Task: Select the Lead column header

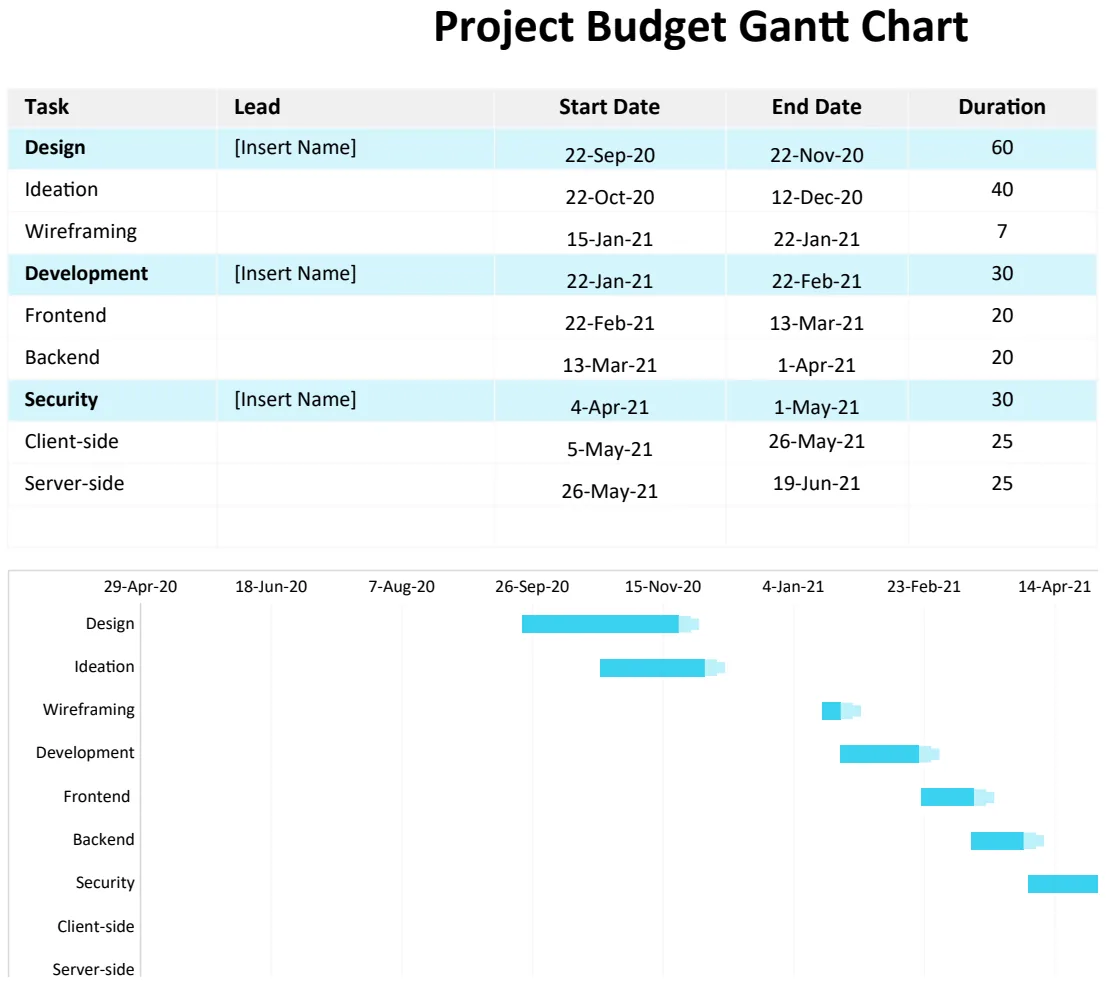Action: point(257,107)
